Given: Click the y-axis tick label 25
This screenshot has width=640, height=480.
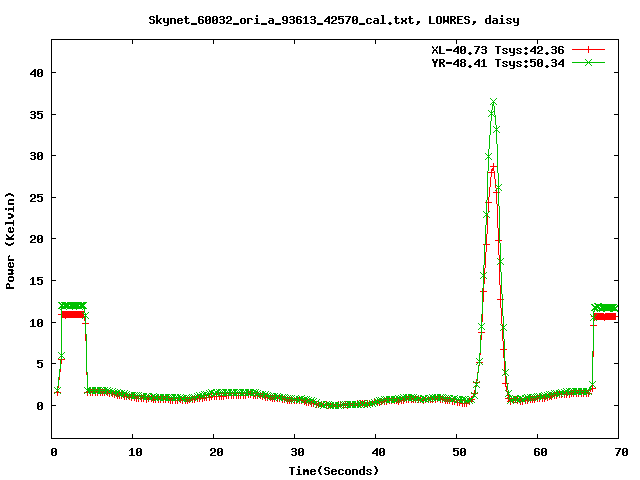Looking at the screenshot, I should pyautogui.click(x=37, y=198).
